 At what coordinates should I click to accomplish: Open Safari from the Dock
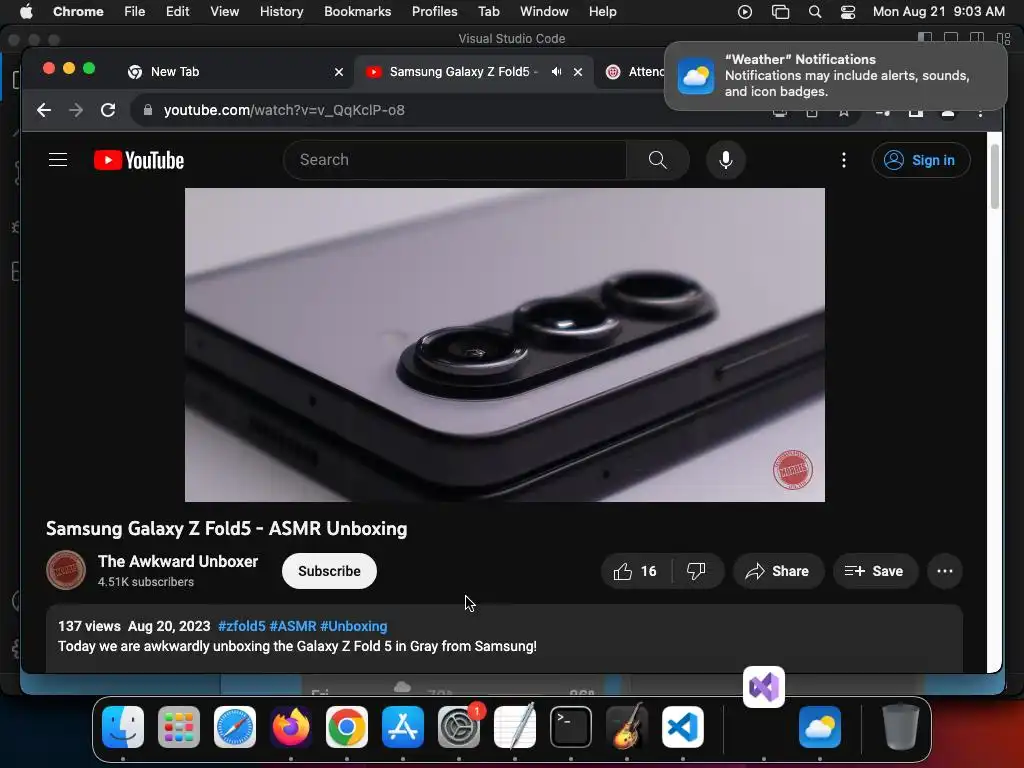pos(235,727)
